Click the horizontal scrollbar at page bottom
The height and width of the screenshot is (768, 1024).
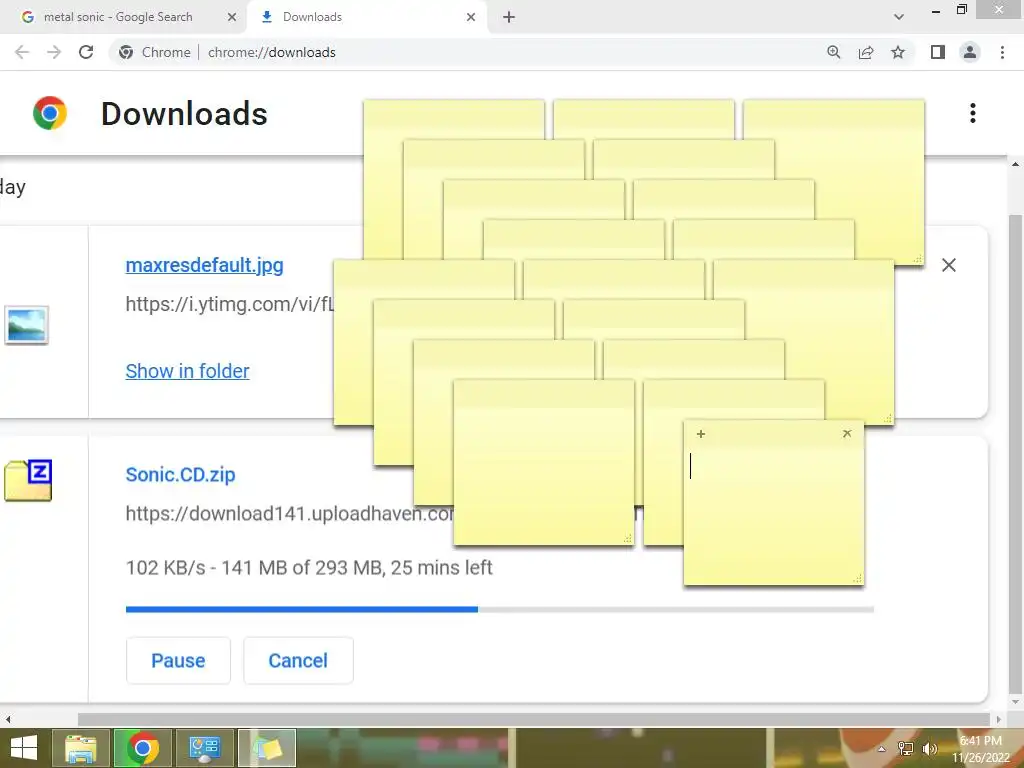point(533,719)
